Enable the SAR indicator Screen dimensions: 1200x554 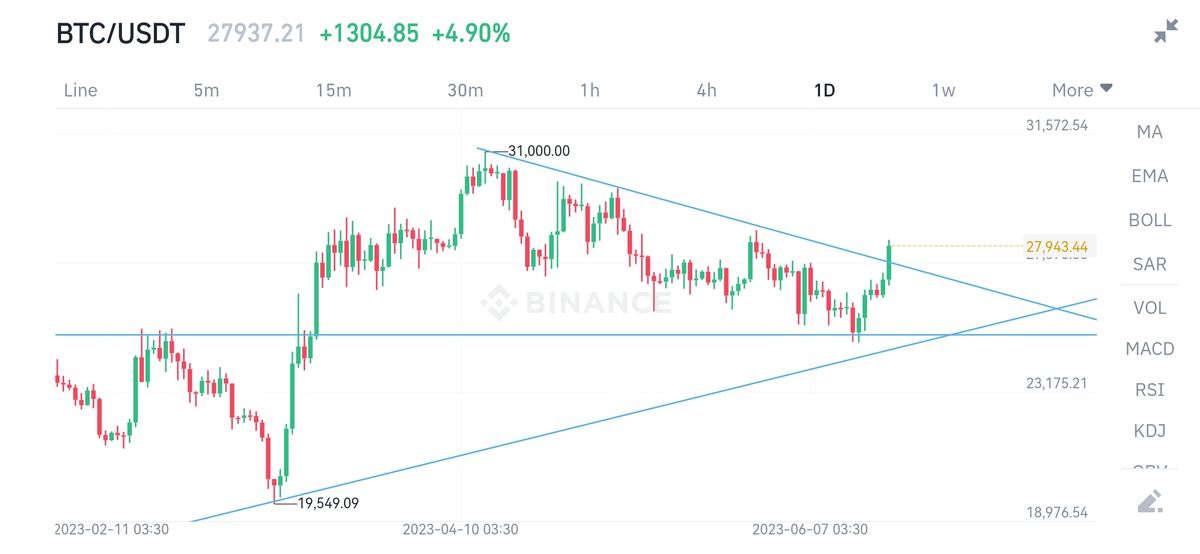pyautogui.click(x=1150, y=264)
